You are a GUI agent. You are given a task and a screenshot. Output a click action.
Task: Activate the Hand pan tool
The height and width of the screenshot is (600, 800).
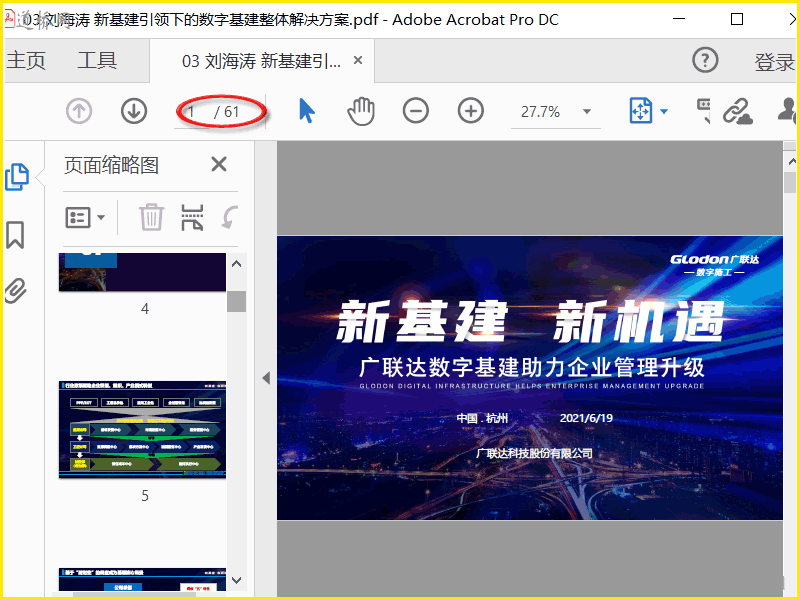[x=361, y=111]
